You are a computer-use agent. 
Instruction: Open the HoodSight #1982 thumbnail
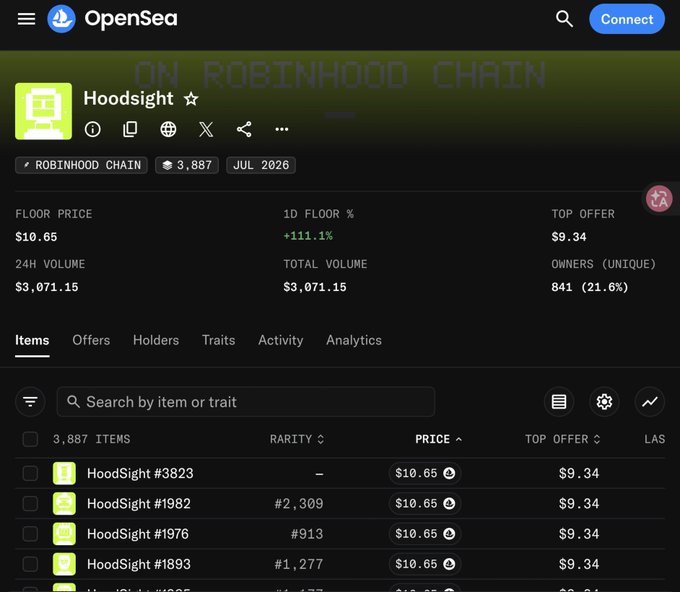pos(64,504)
